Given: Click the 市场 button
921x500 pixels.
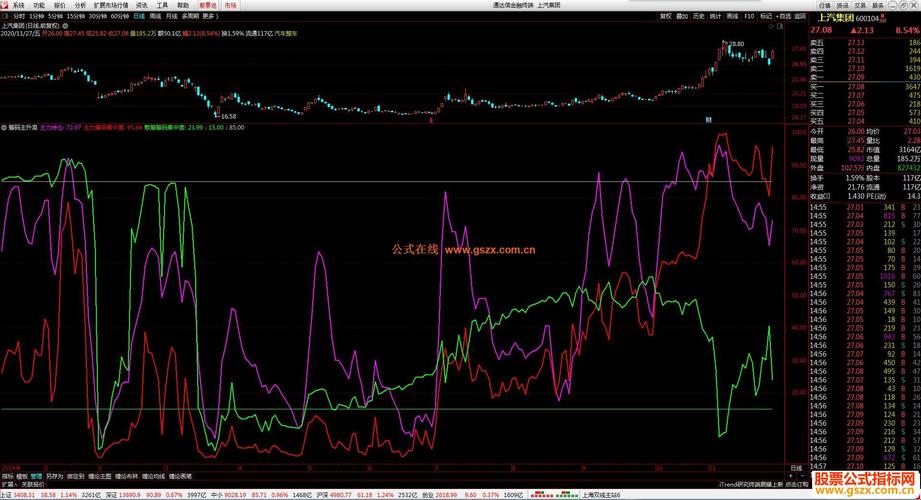Looking at the screenshot, I should tap(230, 5).
